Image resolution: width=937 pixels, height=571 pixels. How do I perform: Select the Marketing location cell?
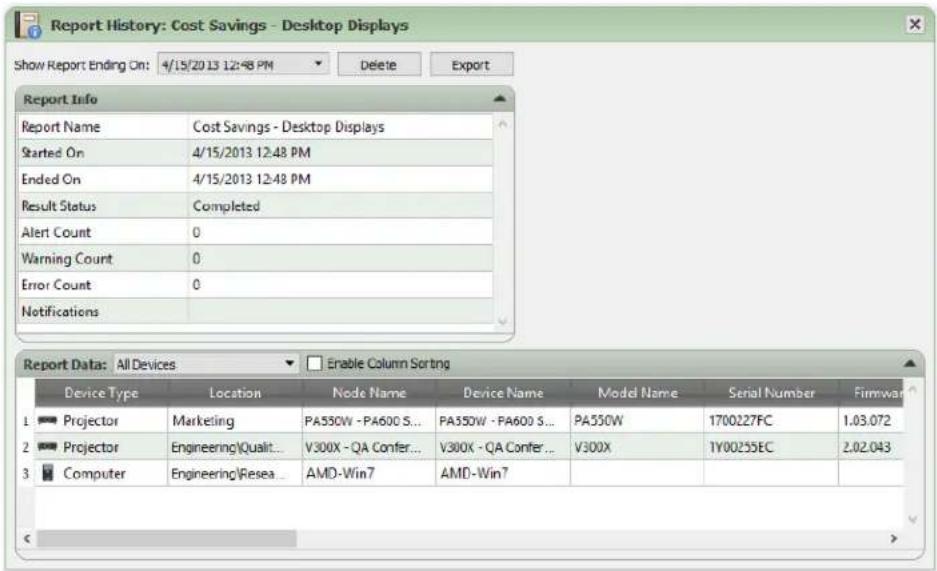point(235,420)
